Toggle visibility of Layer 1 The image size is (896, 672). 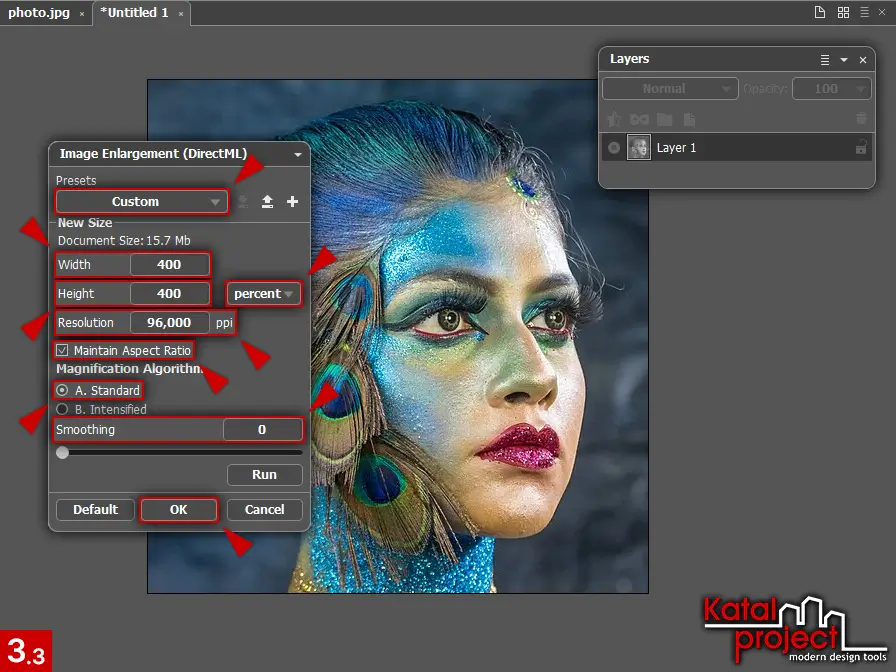pyautogui.click(x=613, y=148)
